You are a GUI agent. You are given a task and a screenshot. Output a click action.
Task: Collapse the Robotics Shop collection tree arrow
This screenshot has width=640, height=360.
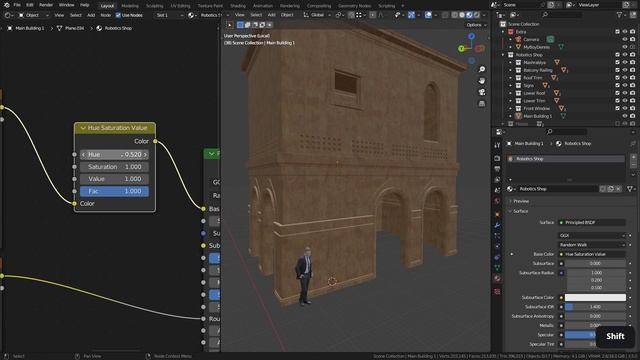(x=503, y=55)
